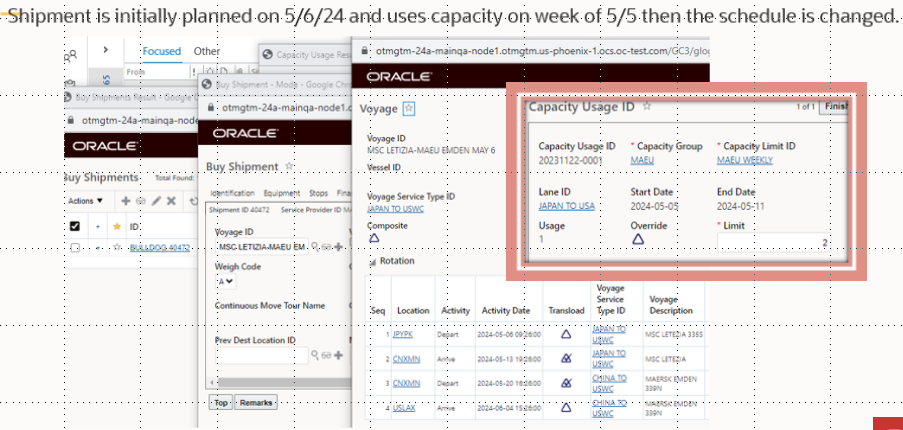Viewport: 903px width, 430px height.
Task: Click the plus icon beside Prev Dest Location ID
Action: (338, 355)
